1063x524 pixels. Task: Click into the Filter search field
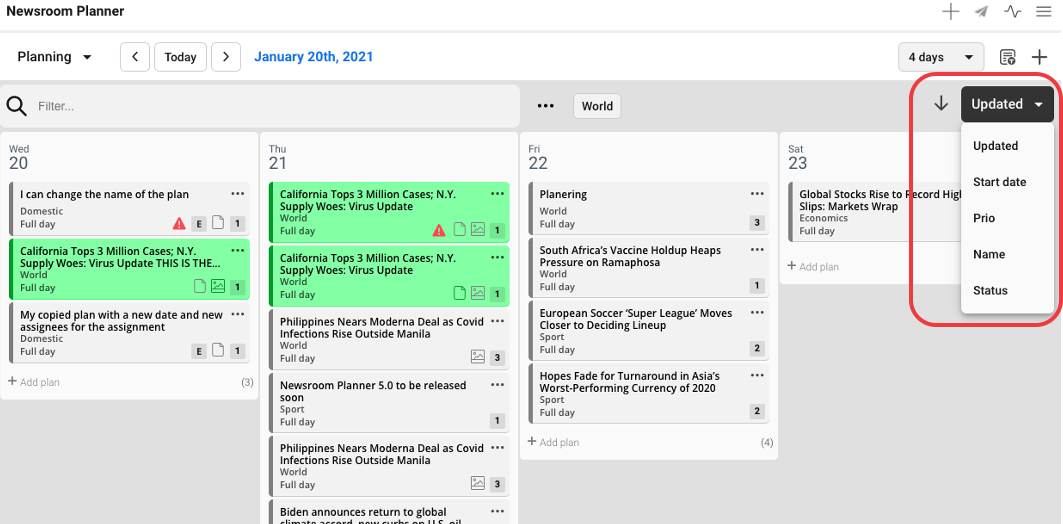pos(270,106)
